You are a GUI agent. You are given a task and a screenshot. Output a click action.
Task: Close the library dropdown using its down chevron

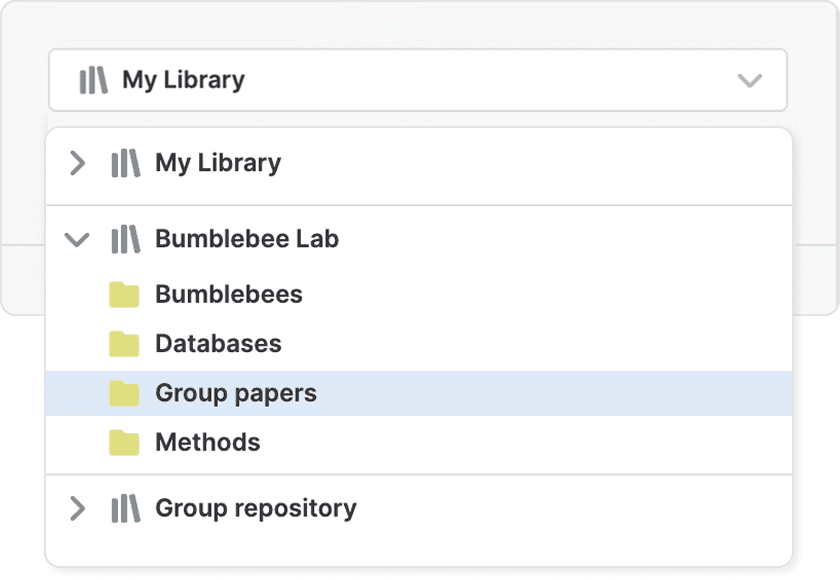pos(750,80)
